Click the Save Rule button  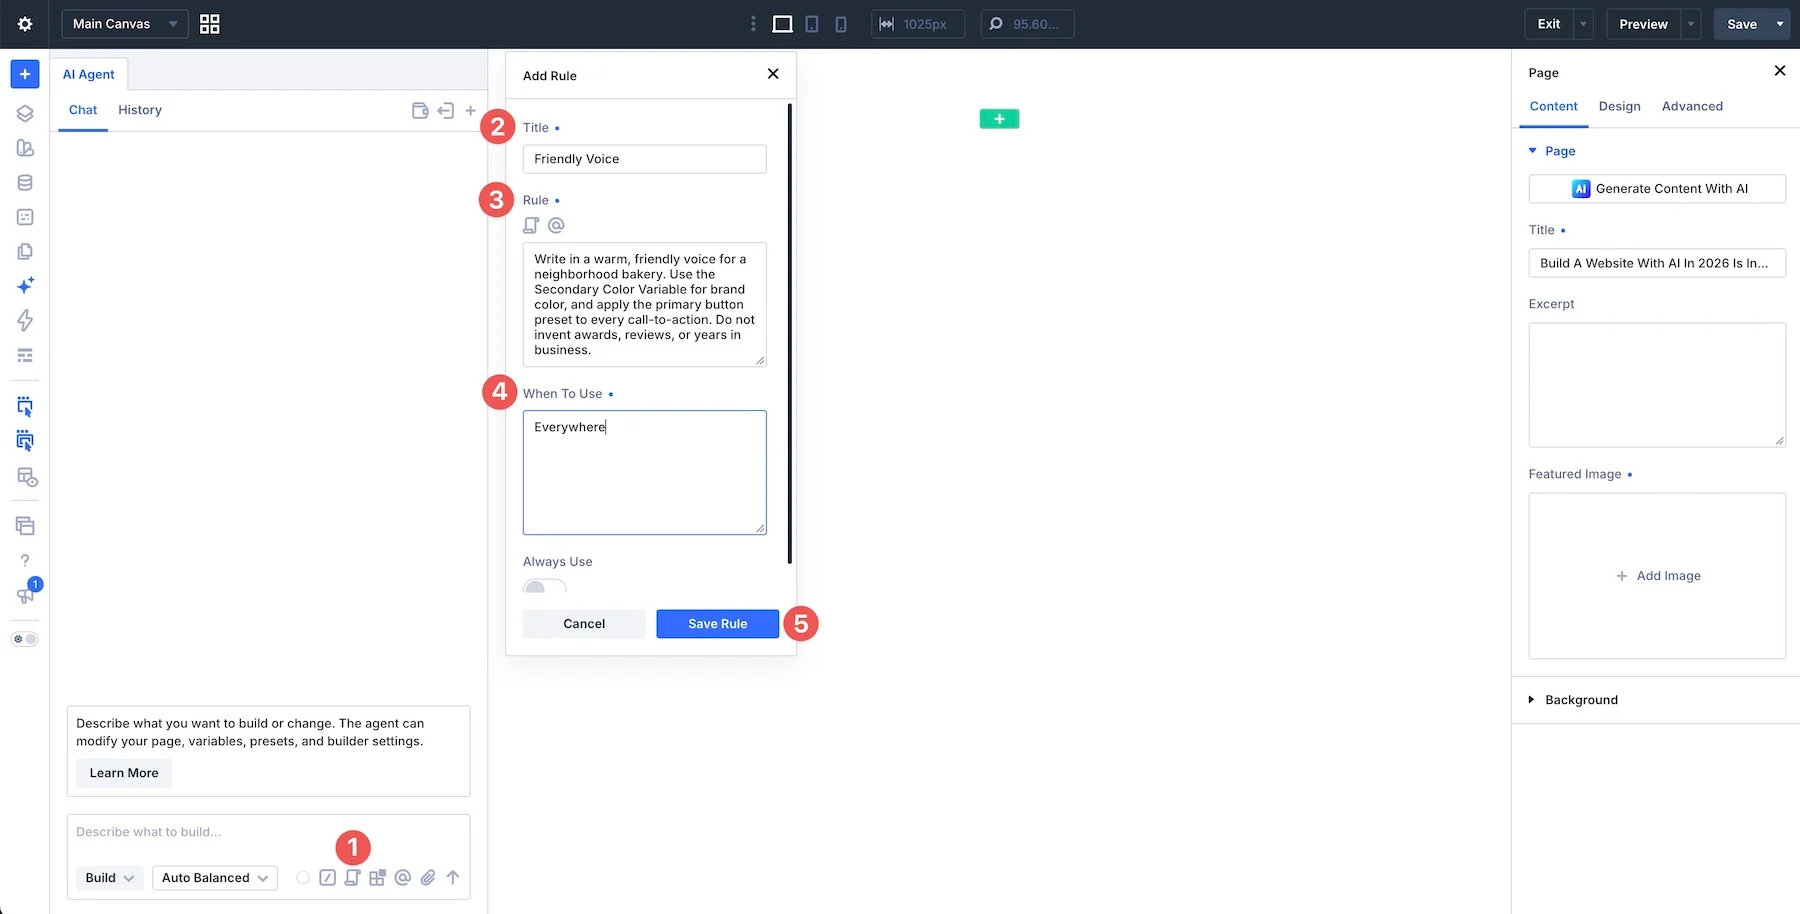(x=717, y=623)
